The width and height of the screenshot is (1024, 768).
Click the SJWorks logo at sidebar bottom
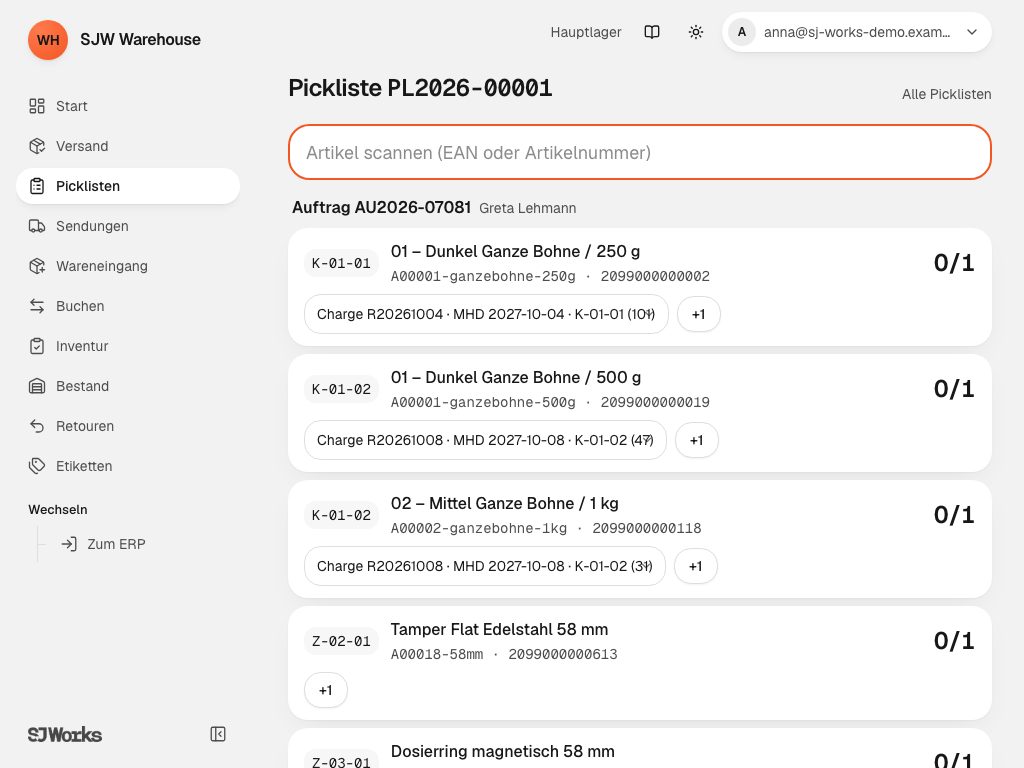(x=65, y=735)
